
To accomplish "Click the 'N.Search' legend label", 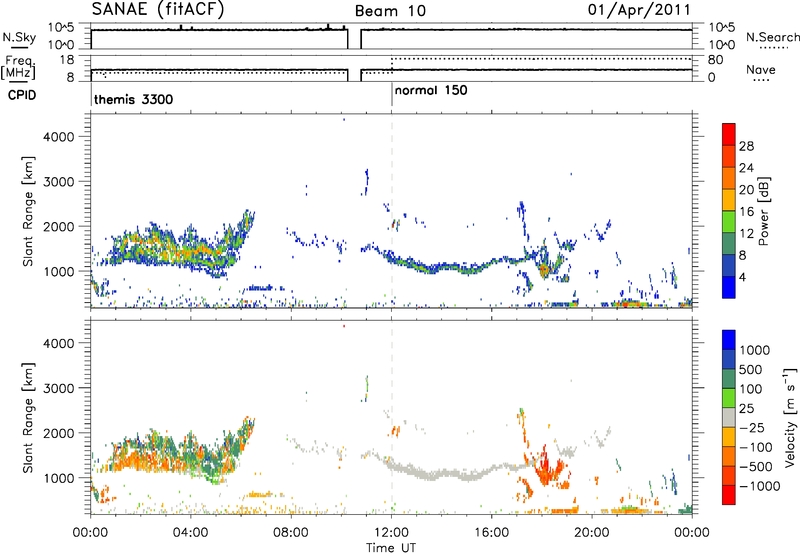I will click(x=773, y=37).
